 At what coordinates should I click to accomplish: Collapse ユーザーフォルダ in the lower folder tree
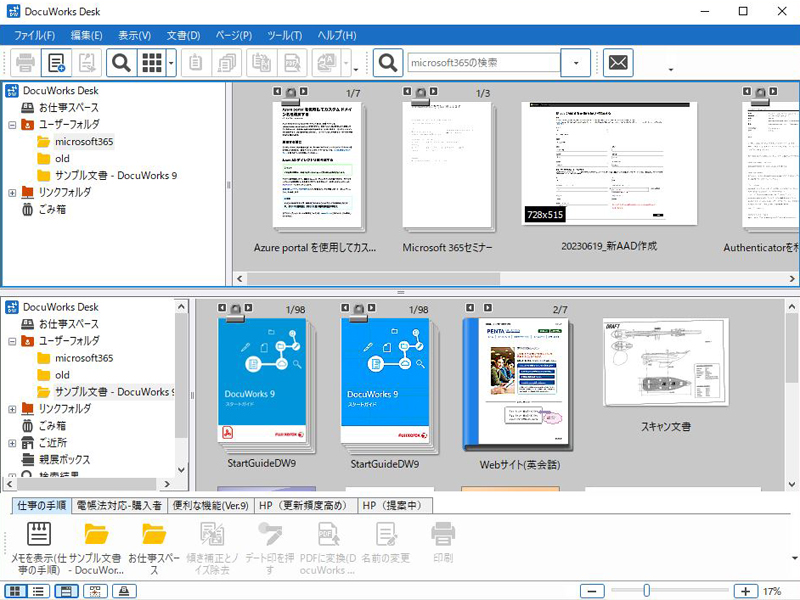[x=12, y=341]
